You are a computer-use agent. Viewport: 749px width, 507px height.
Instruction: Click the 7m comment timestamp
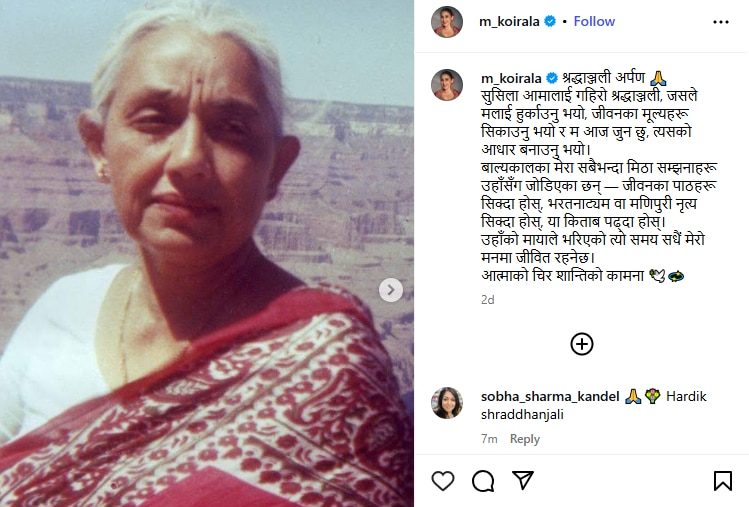(x=489, y=439)
